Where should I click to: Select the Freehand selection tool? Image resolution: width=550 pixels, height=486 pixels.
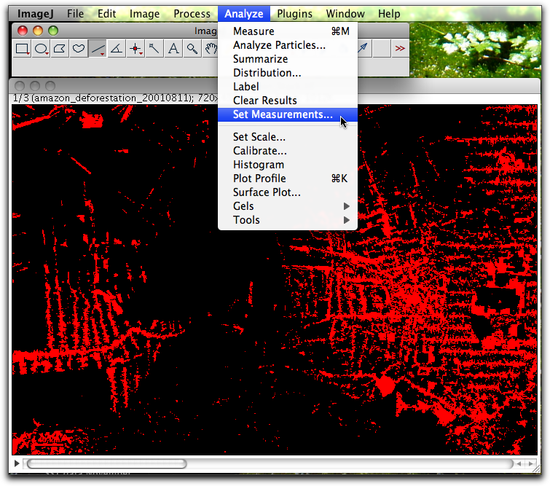79,49
